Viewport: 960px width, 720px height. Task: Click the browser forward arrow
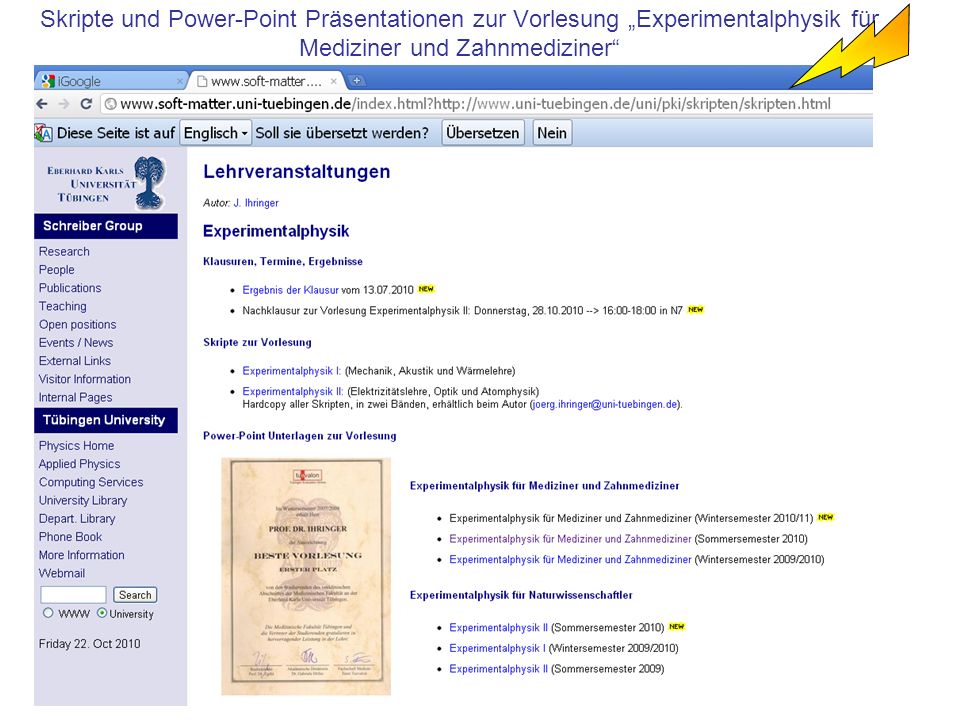(x=64, y=104)
